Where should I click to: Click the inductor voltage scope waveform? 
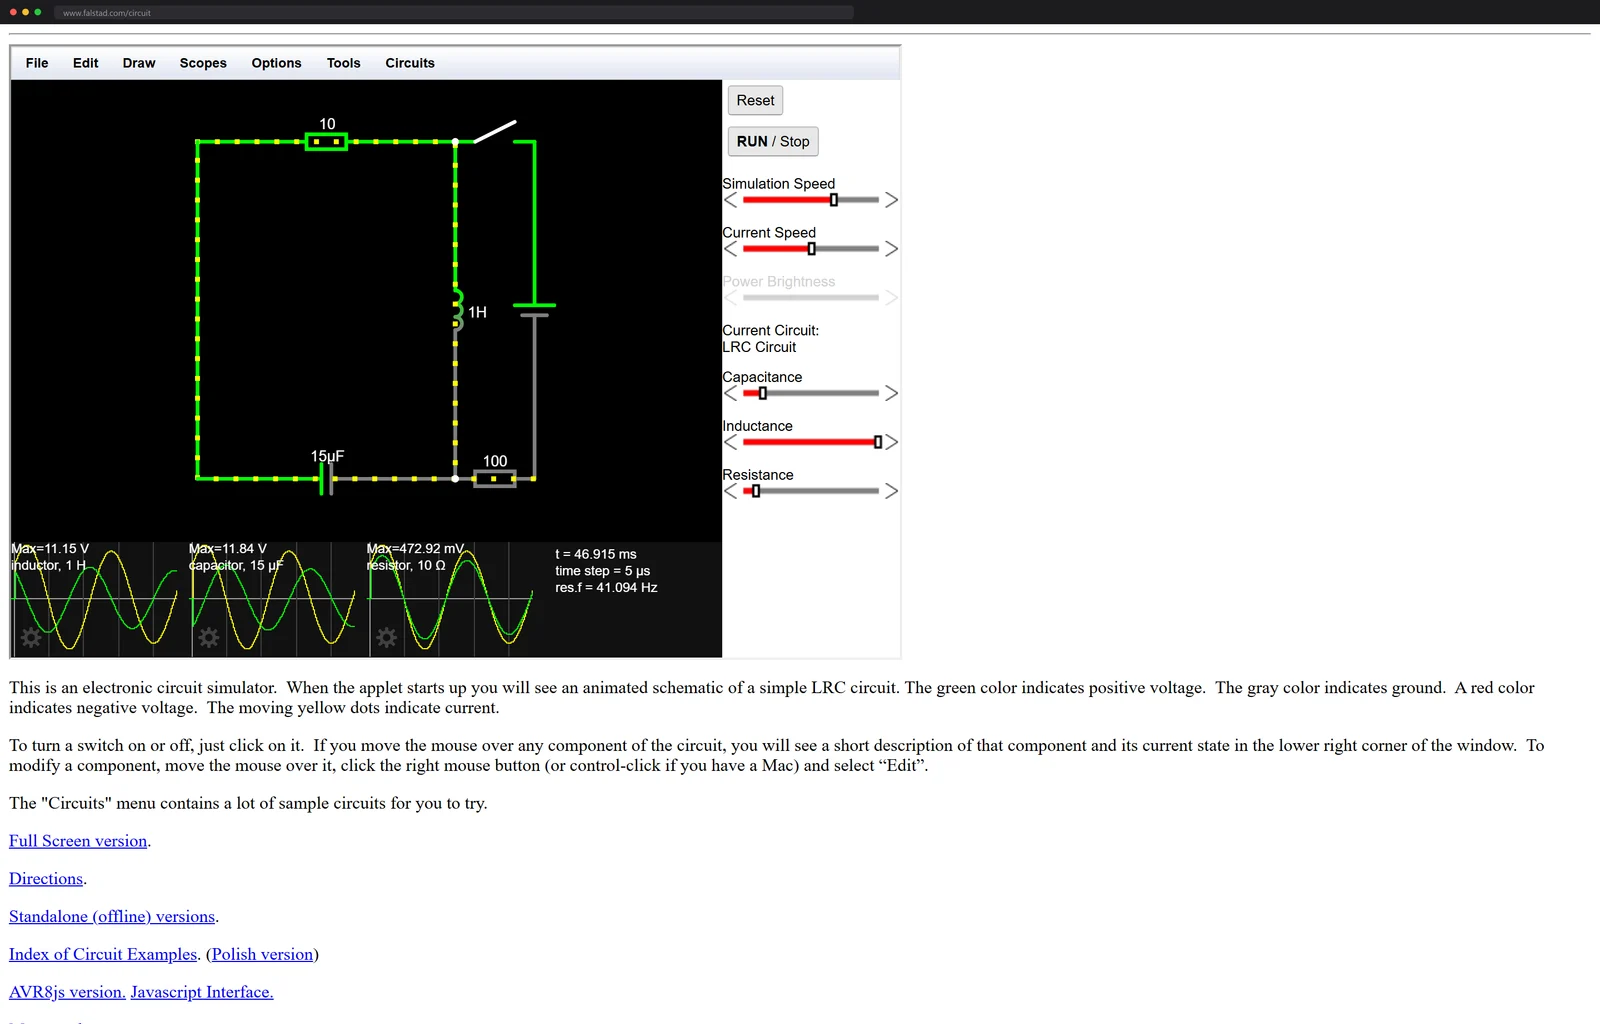point(95,599)
